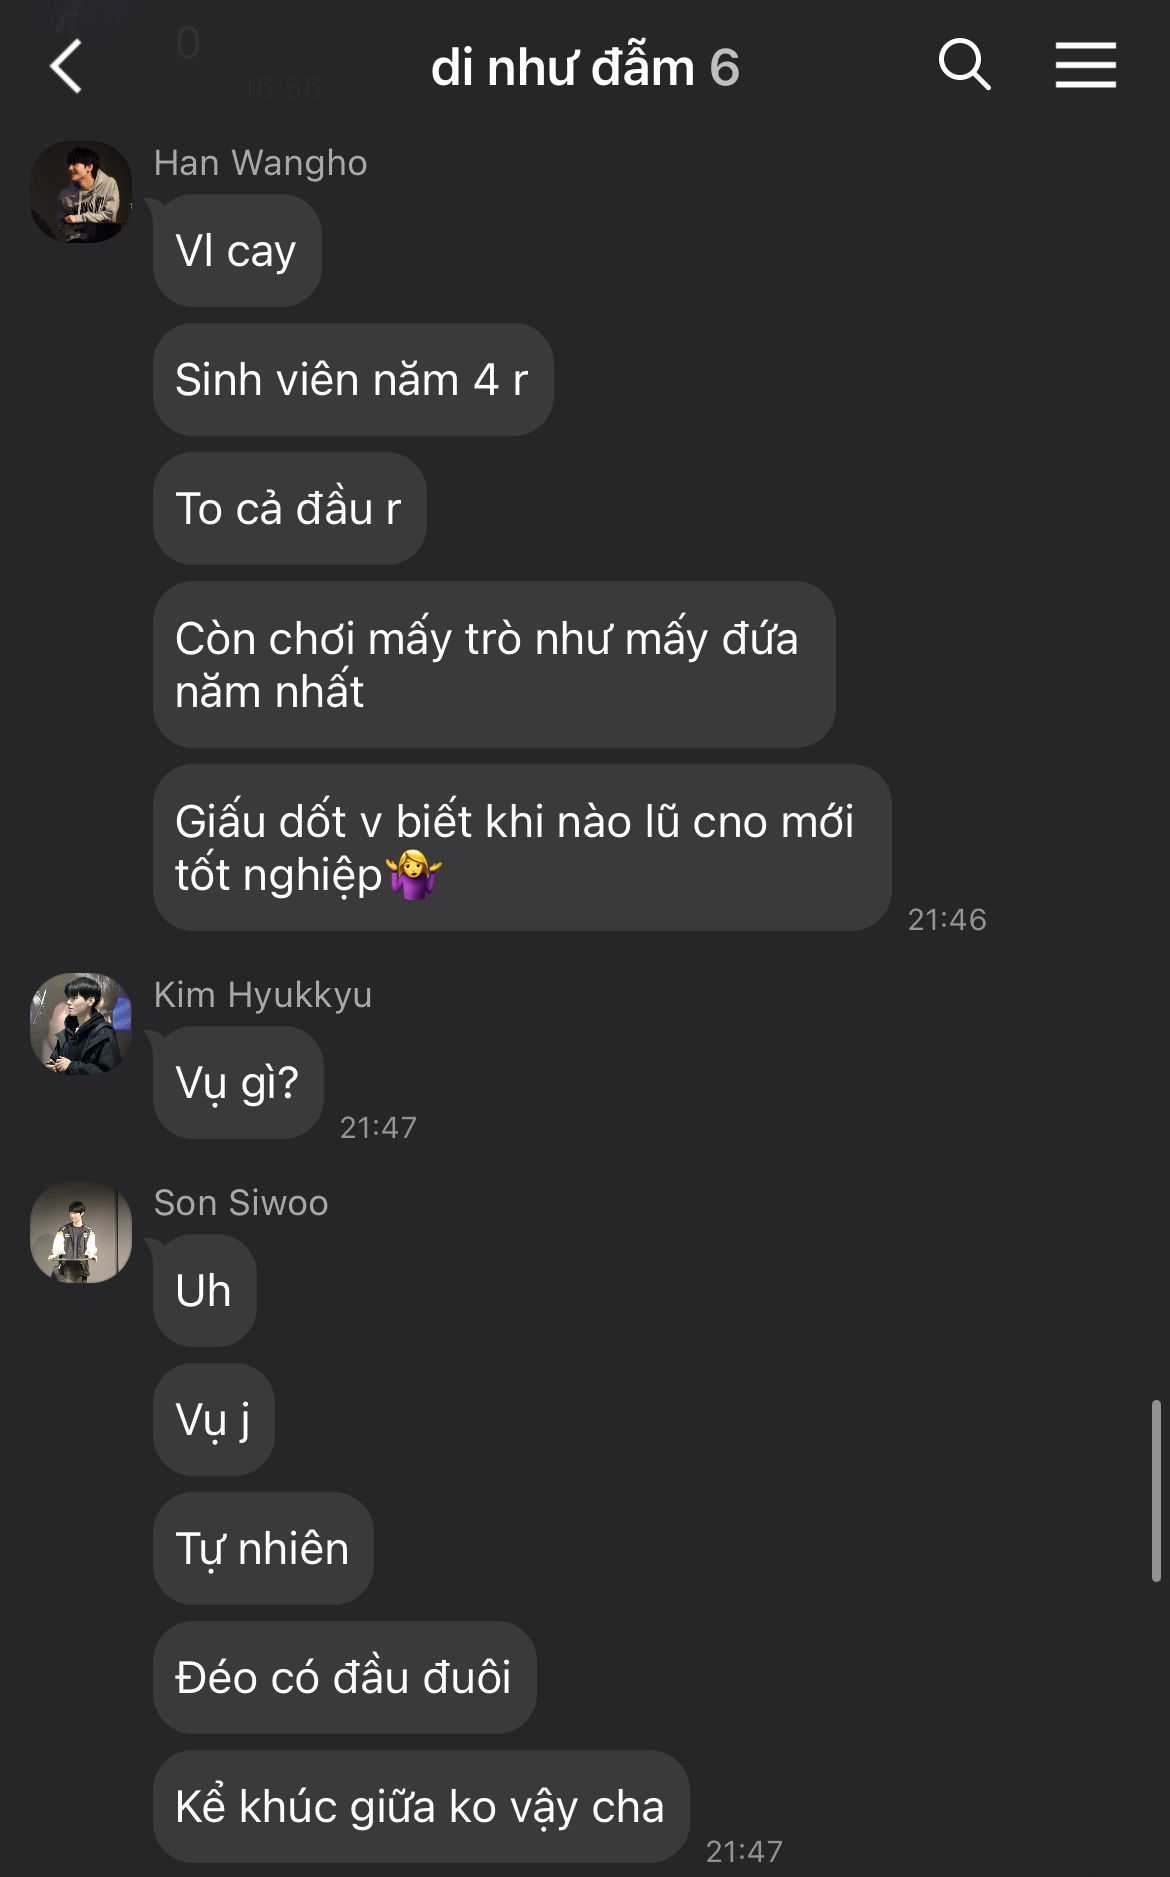Tap the member count 6
1170x1877 pixels.
[724, 68]
